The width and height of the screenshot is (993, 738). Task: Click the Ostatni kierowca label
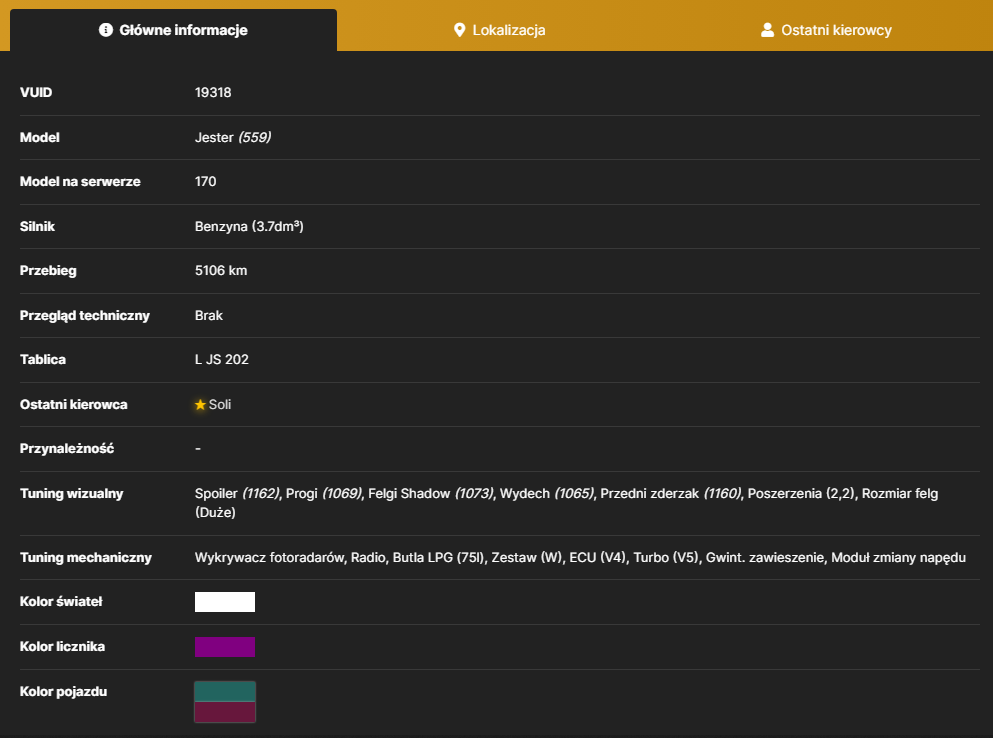coord(73,404)
